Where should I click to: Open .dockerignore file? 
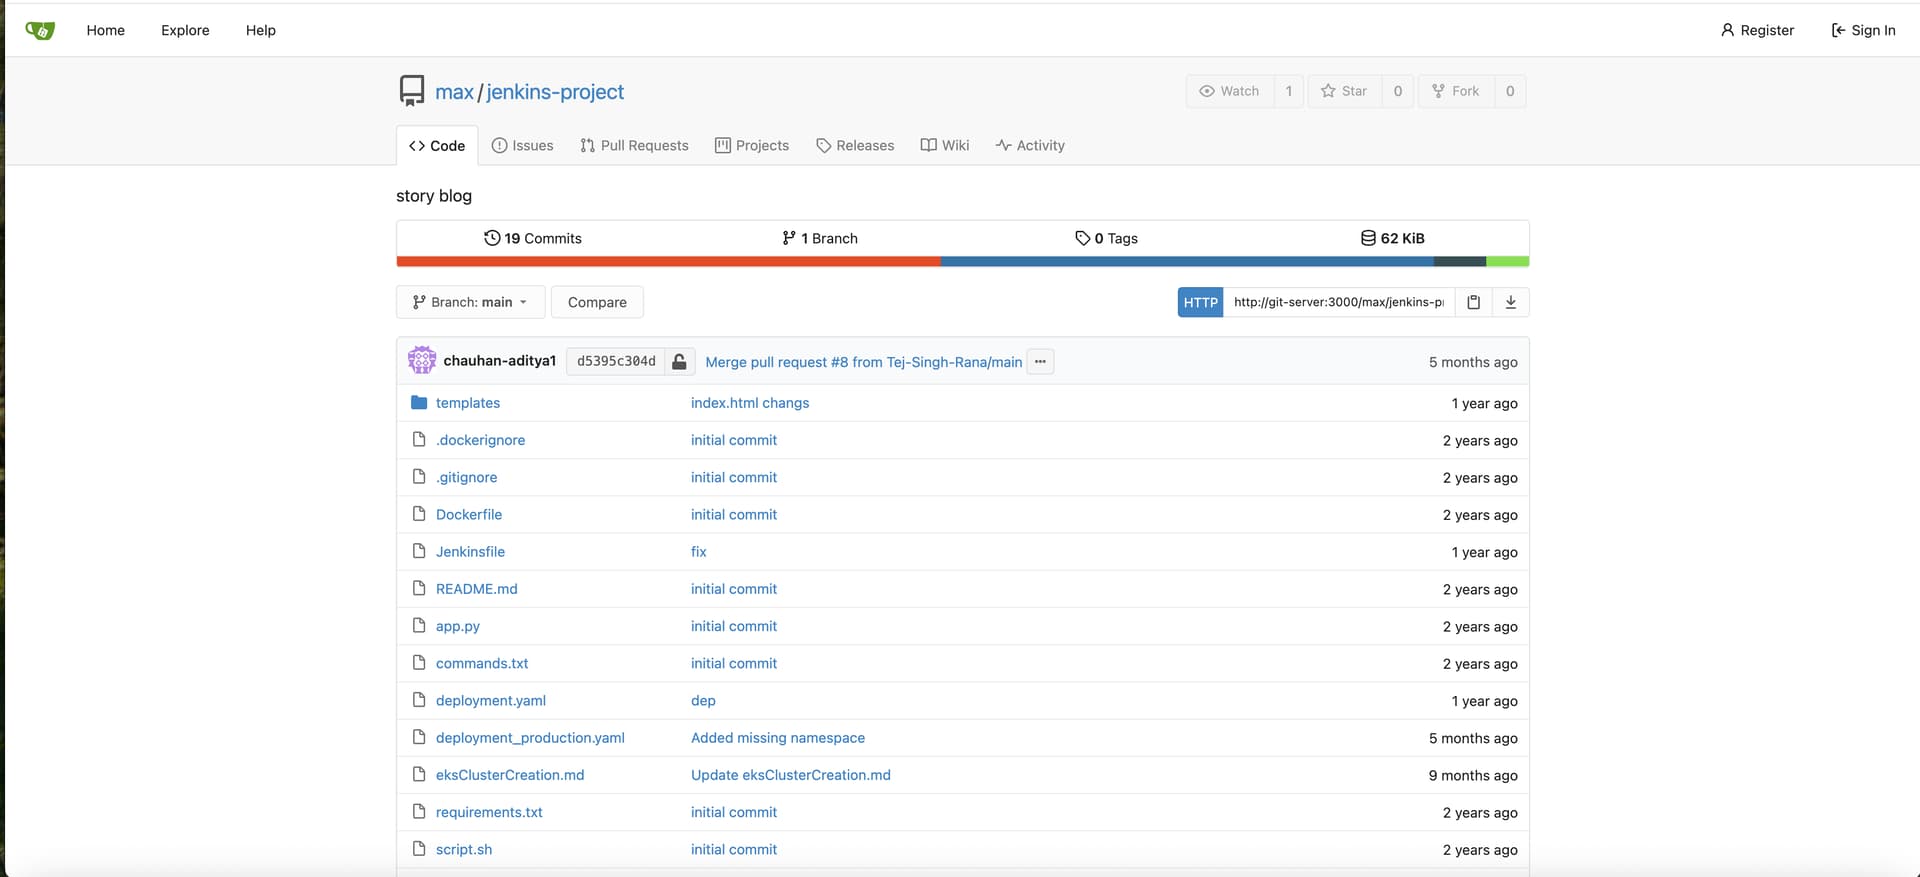point(480,440)
